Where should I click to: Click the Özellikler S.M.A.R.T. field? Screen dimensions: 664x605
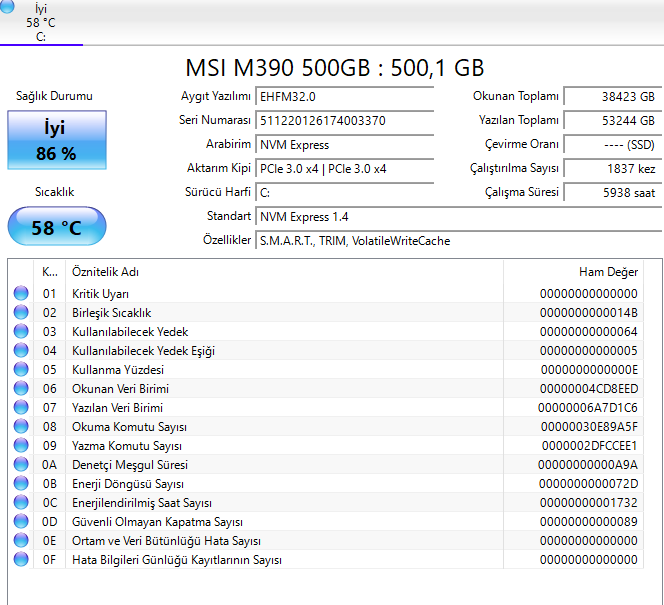[457, 240]
